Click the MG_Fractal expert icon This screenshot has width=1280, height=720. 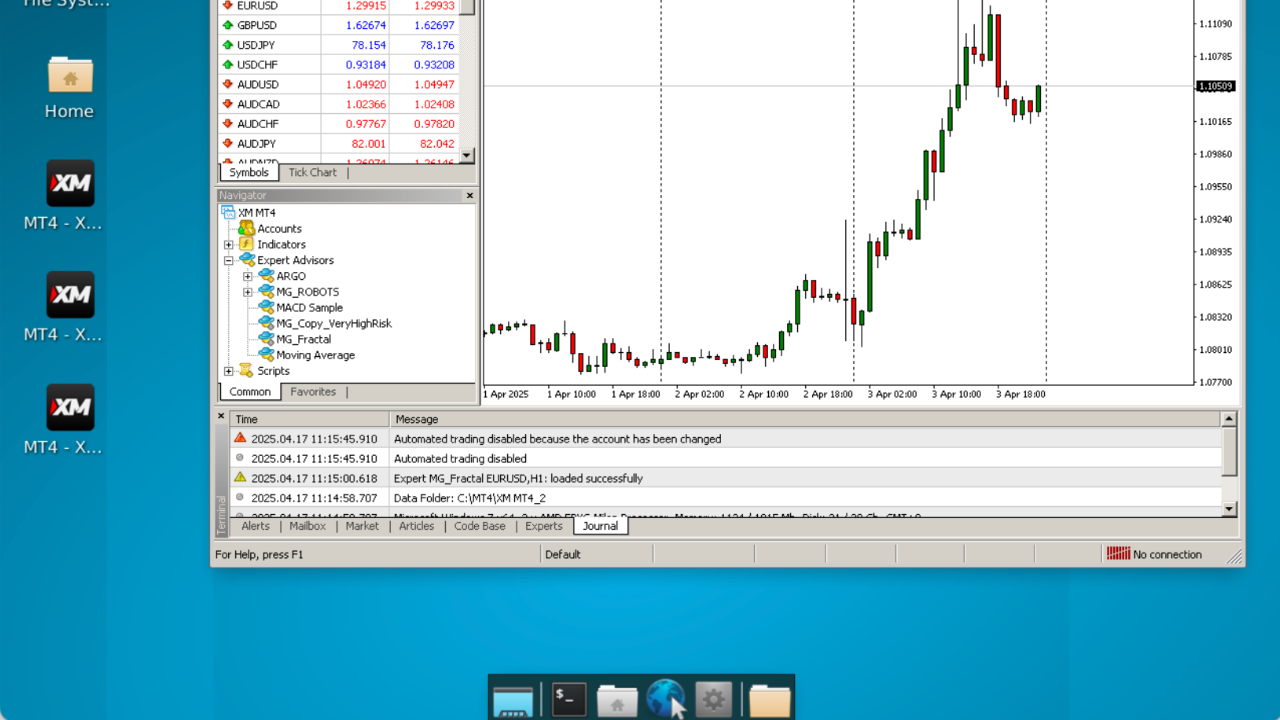(266, 339)
